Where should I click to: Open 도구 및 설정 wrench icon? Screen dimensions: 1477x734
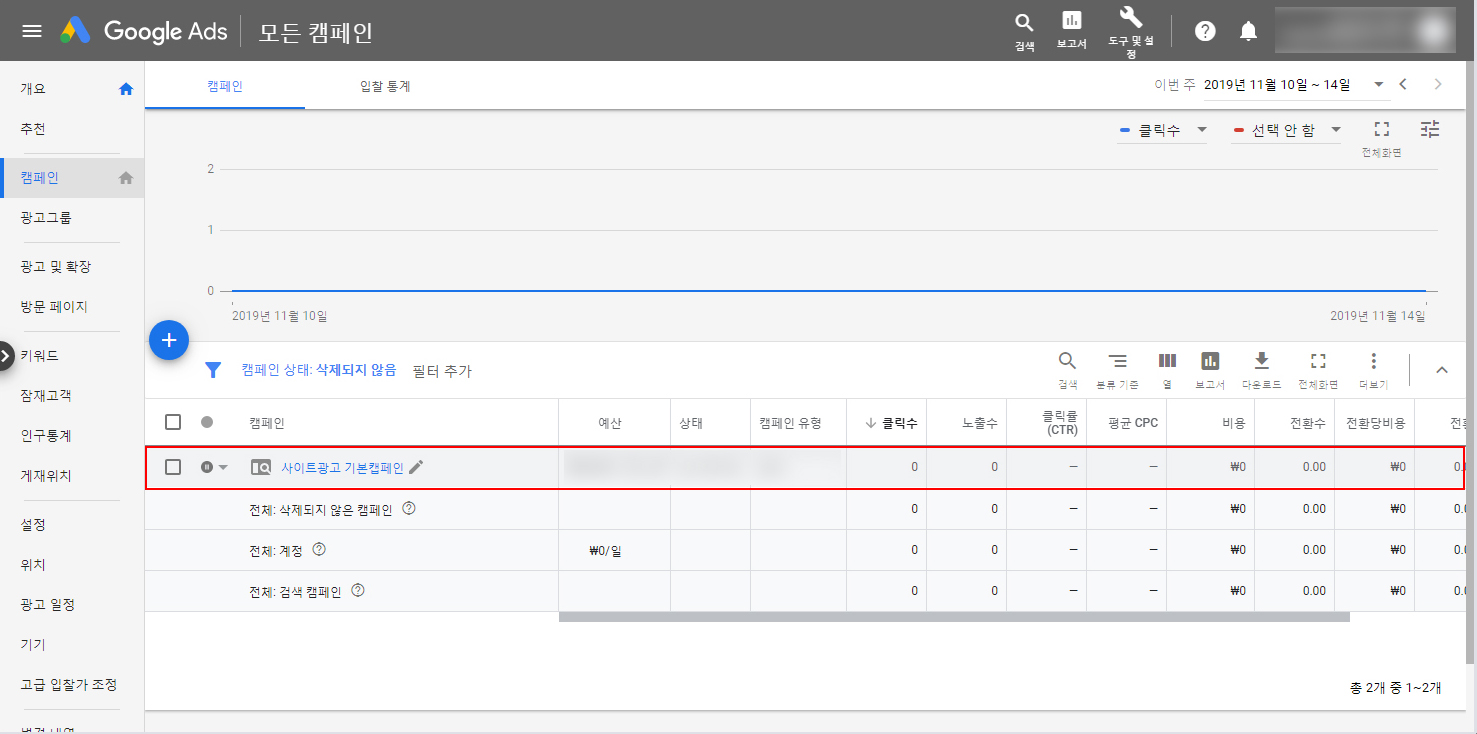1131,20
